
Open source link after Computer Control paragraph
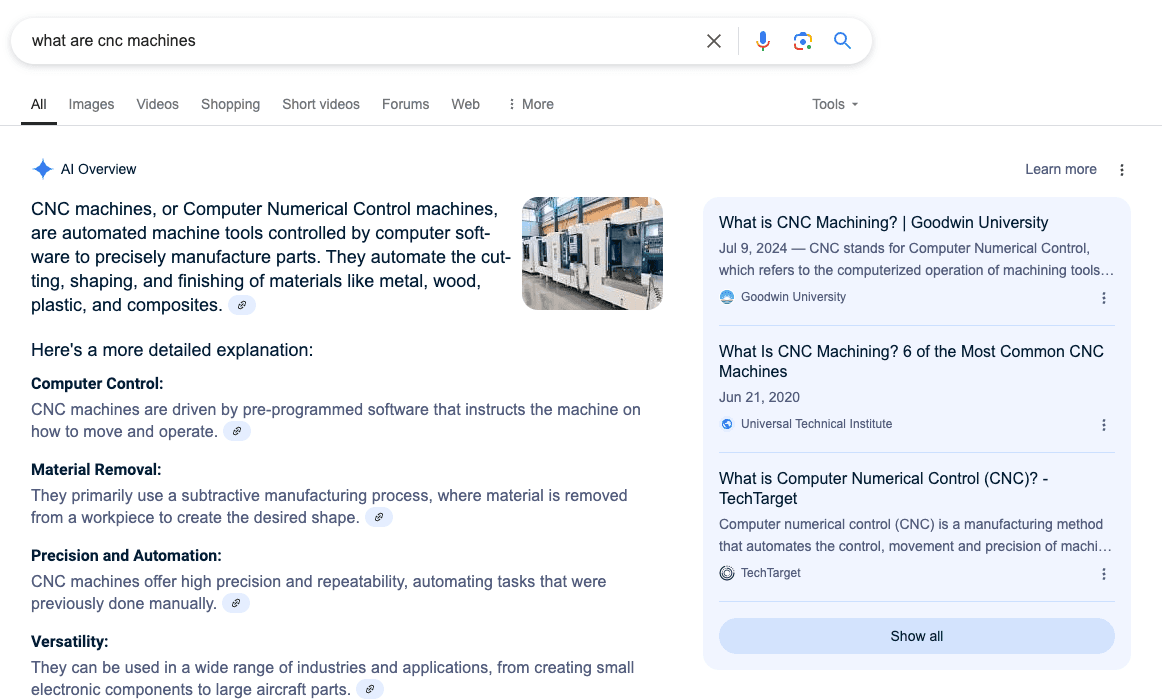[237, 432]
